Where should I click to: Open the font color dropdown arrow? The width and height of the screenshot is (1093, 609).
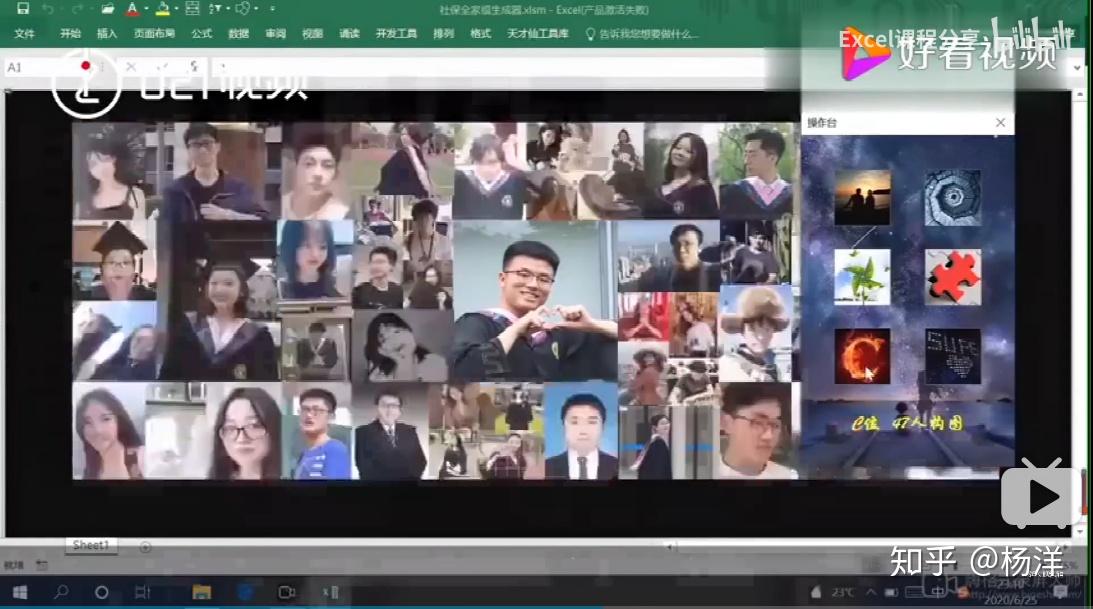click(x=146, y=8)
